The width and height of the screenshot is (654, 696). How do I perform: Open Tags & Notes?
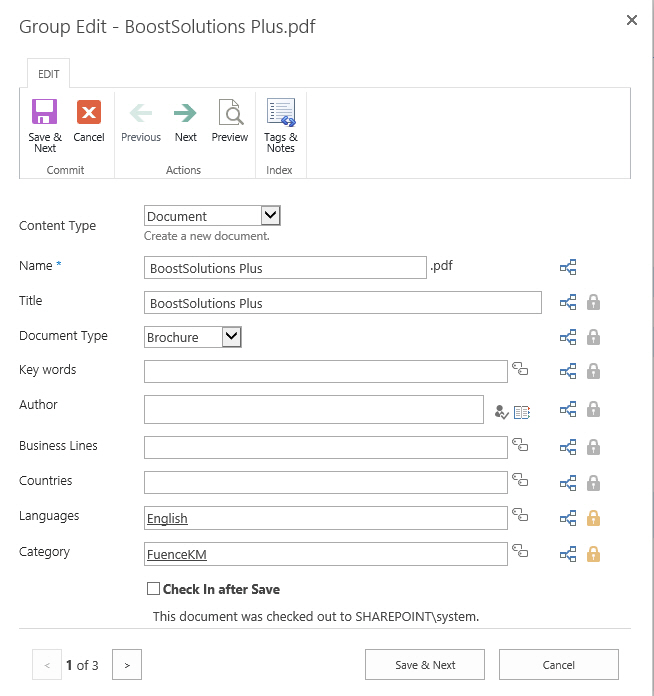(281, 112)
